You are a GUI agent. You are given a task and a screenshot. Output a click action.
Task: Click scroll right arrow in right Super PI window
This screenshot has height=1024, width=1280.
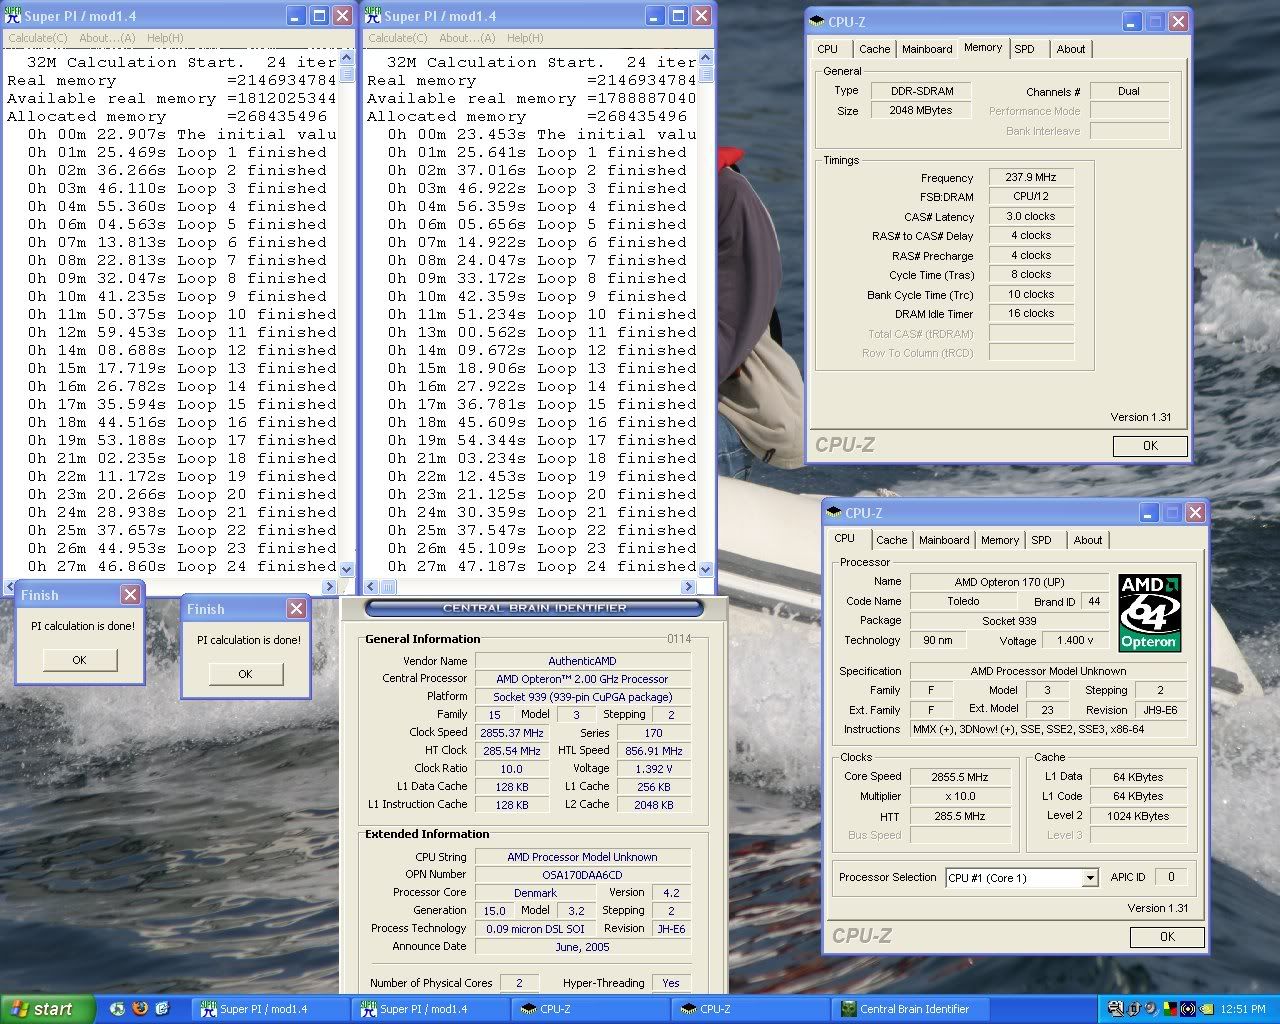tap(690, 587)
